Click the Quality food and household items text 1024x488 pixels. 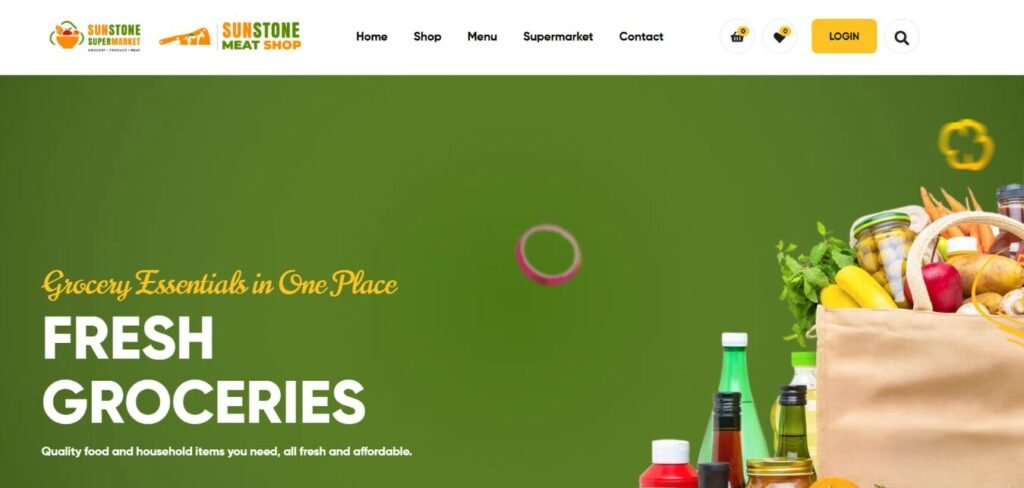click(227, 451)
